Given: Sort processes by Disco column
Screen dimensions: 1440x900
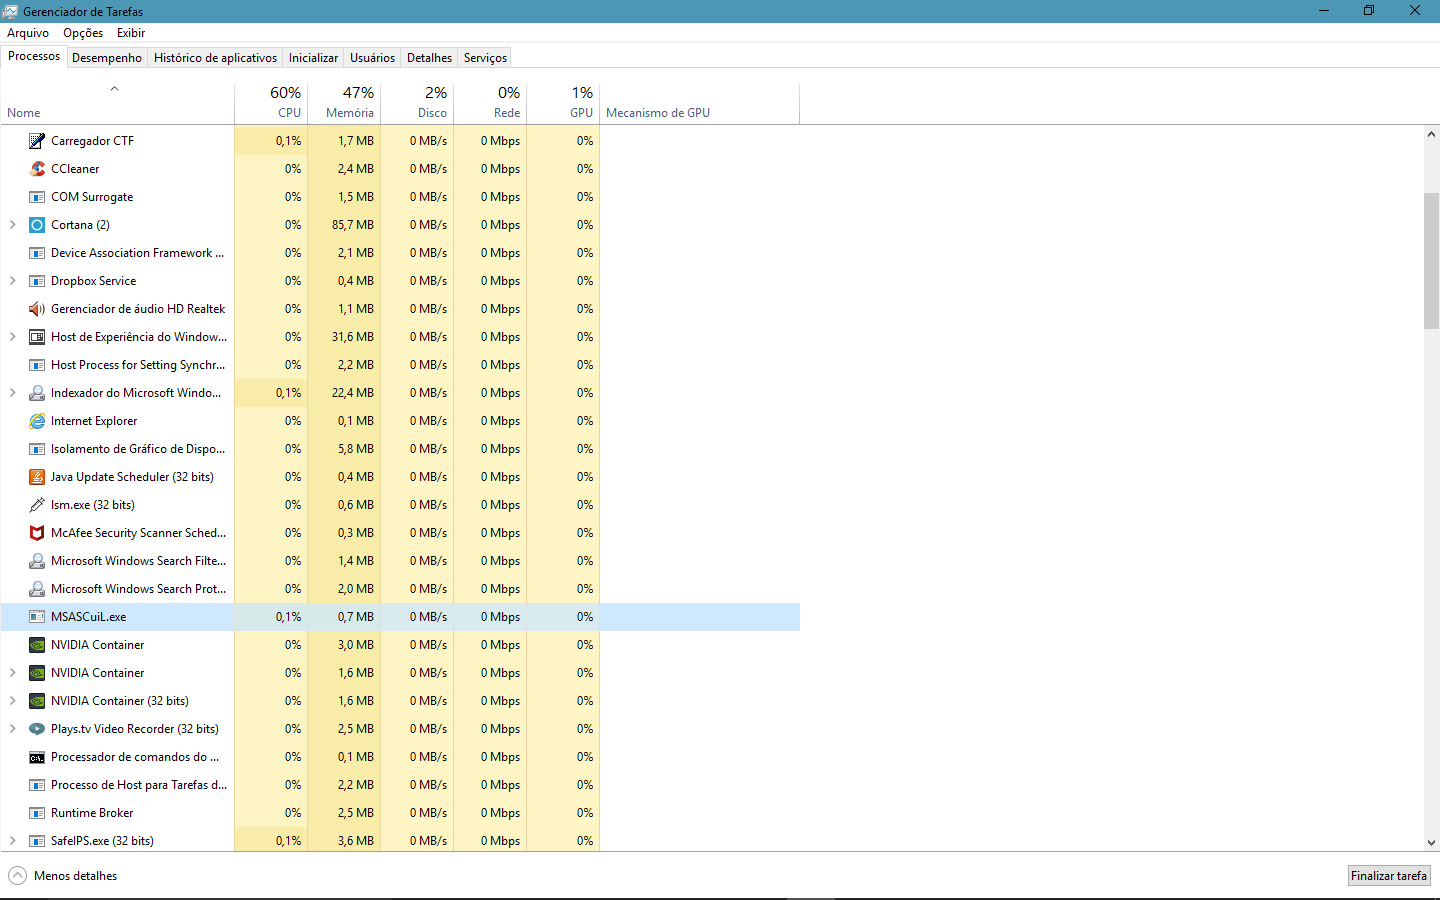Looking at the screenshot, I should 417,103.
